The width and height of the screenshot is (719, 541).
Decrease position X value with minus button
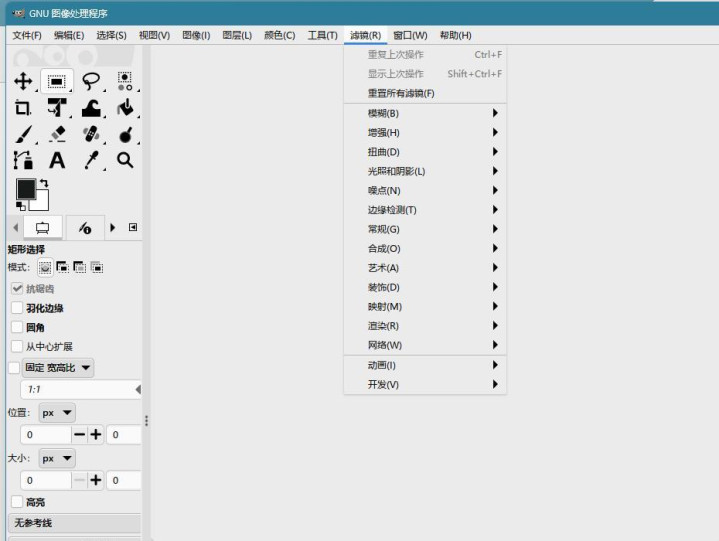pos(79,434)
